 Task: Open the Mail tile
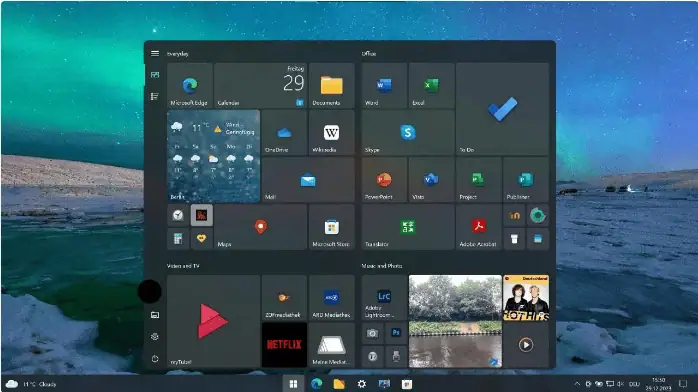click(308, 180)
